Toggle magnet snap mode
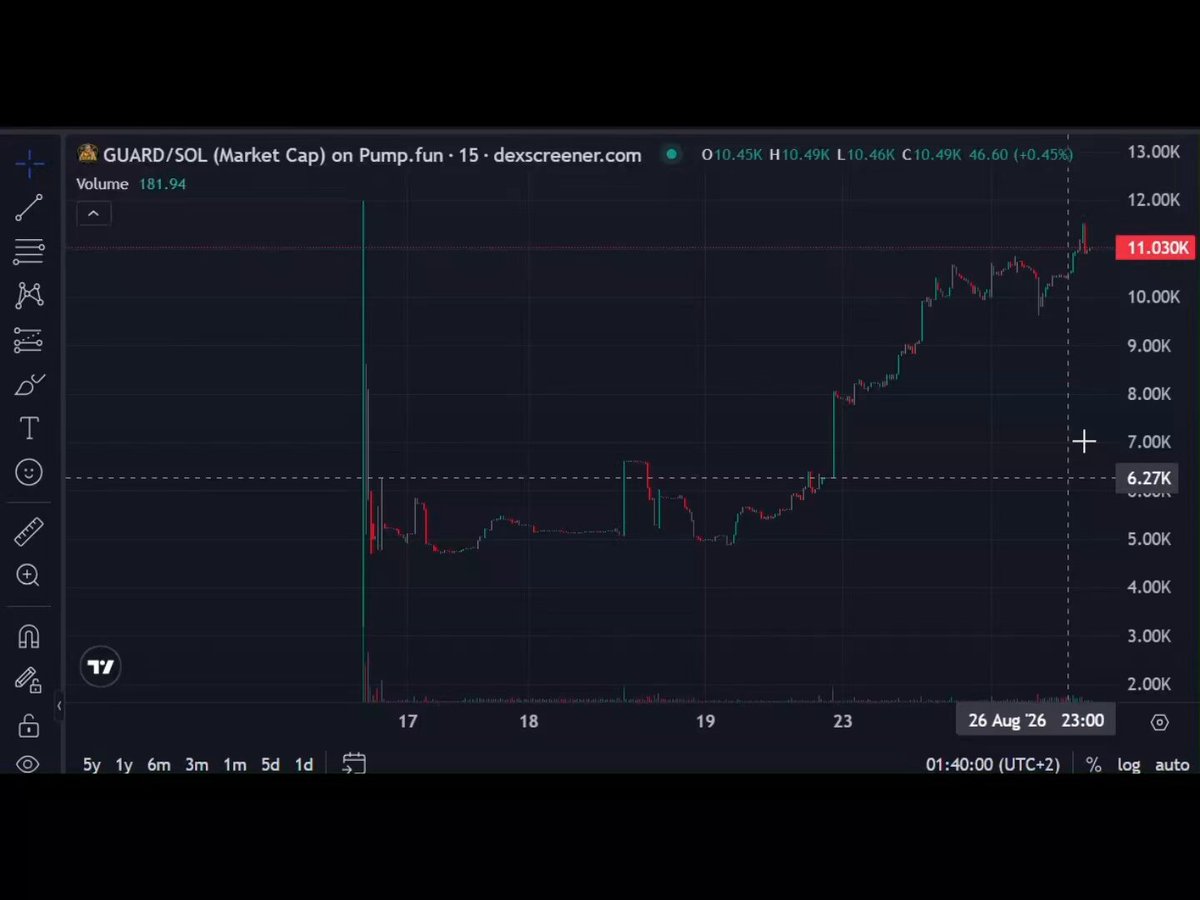This screenshot has height=900, width=1200. click(x=29, y=636)
